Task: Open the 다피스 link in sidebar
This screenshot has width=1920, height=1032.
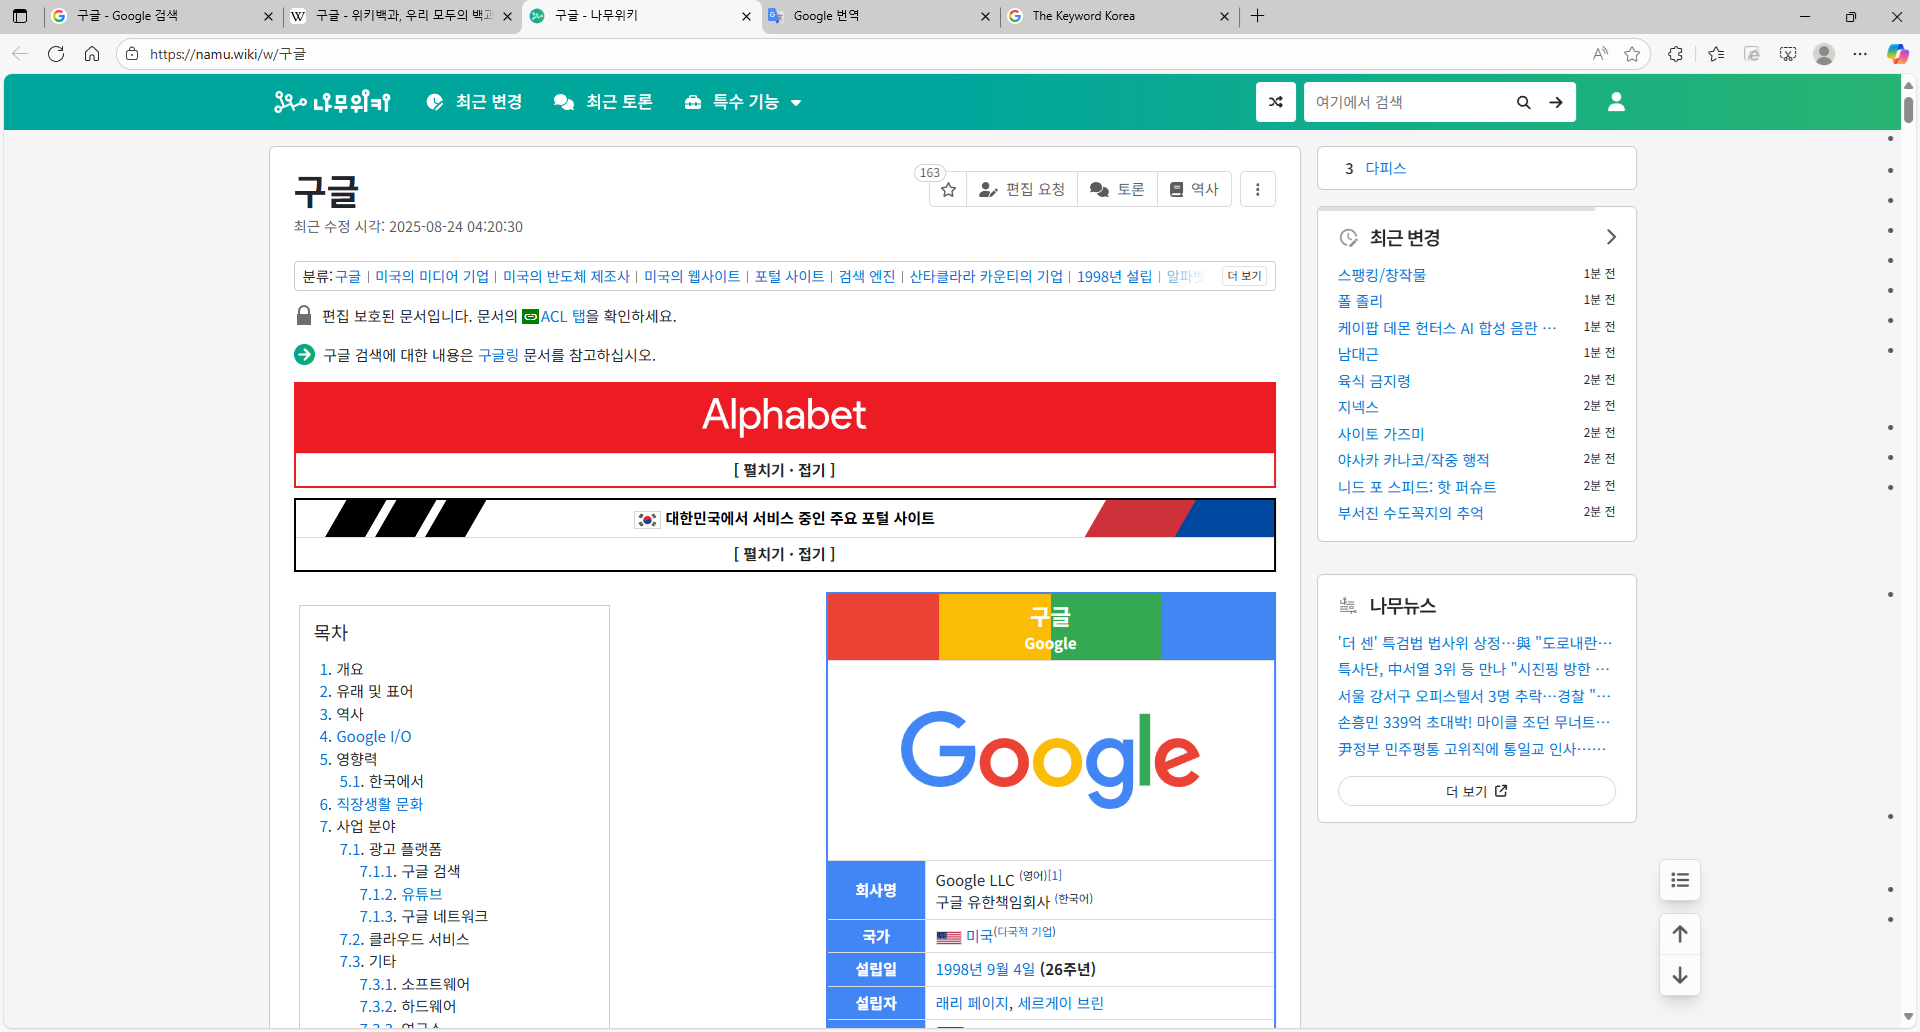Action: (x=1386, y=168)
